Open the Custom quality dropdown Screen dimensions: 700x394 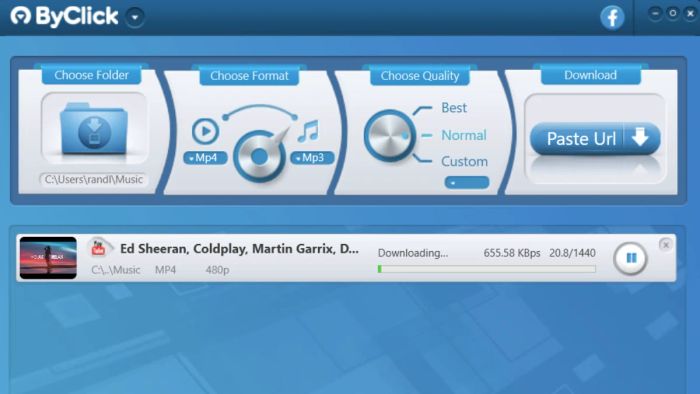(x=467, y=182)
